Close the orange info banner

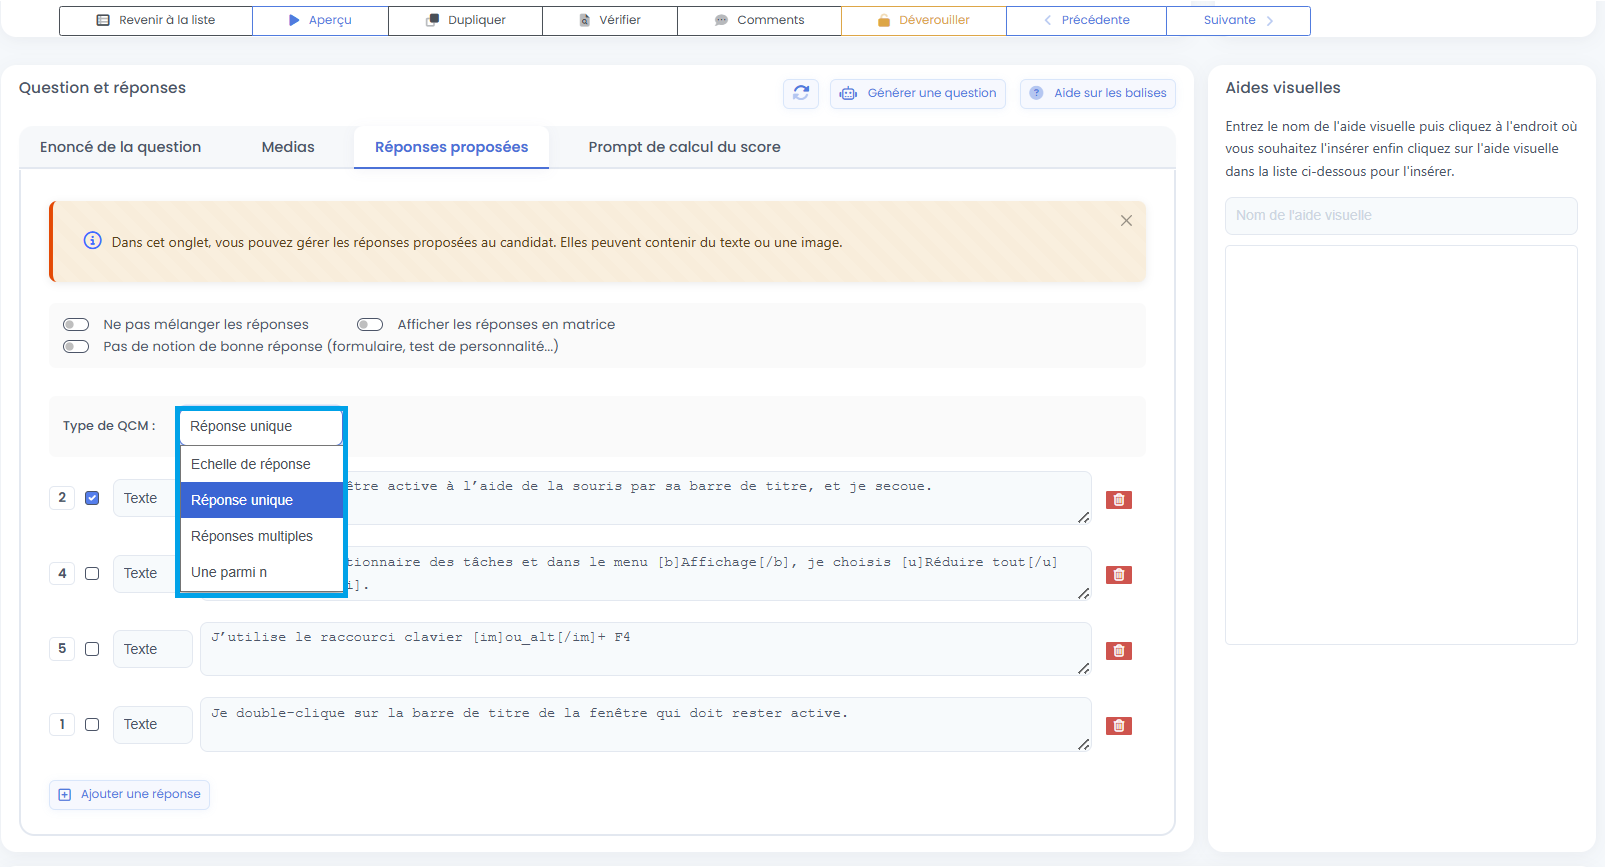[1126, 220]
